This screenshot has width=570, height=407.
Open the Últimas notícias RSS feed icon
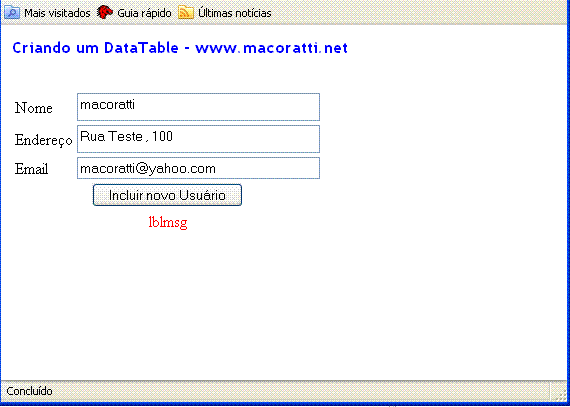pyautogui.click(x=186, y=13)
